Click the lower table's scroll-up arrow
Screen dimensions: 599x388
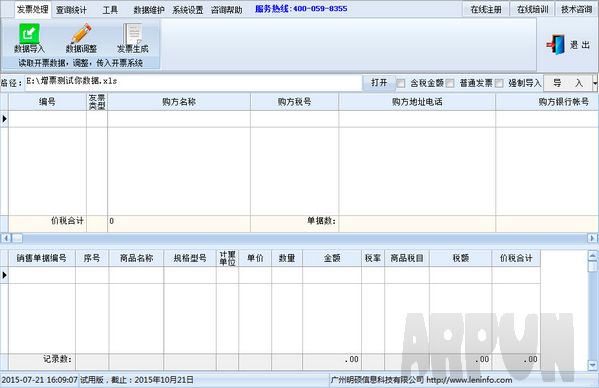tap(593, 256)
